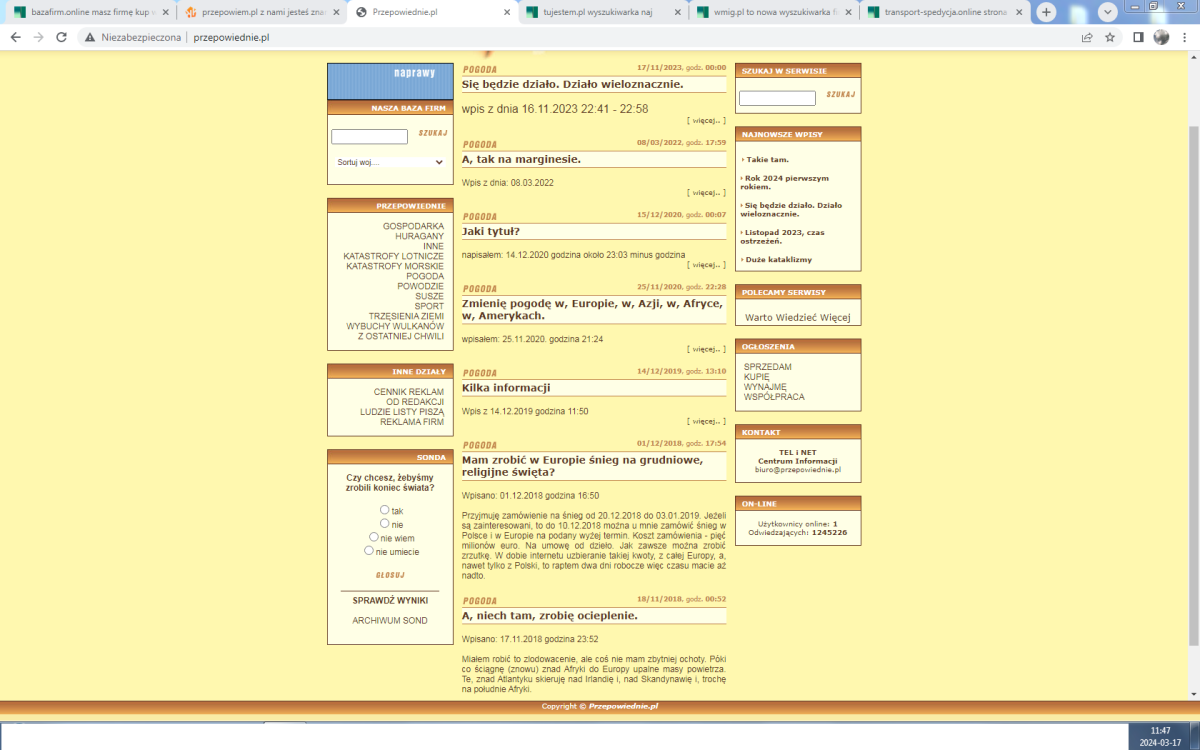
Task: Open the tab search dropdown arrow
Action: [1108, 12]
